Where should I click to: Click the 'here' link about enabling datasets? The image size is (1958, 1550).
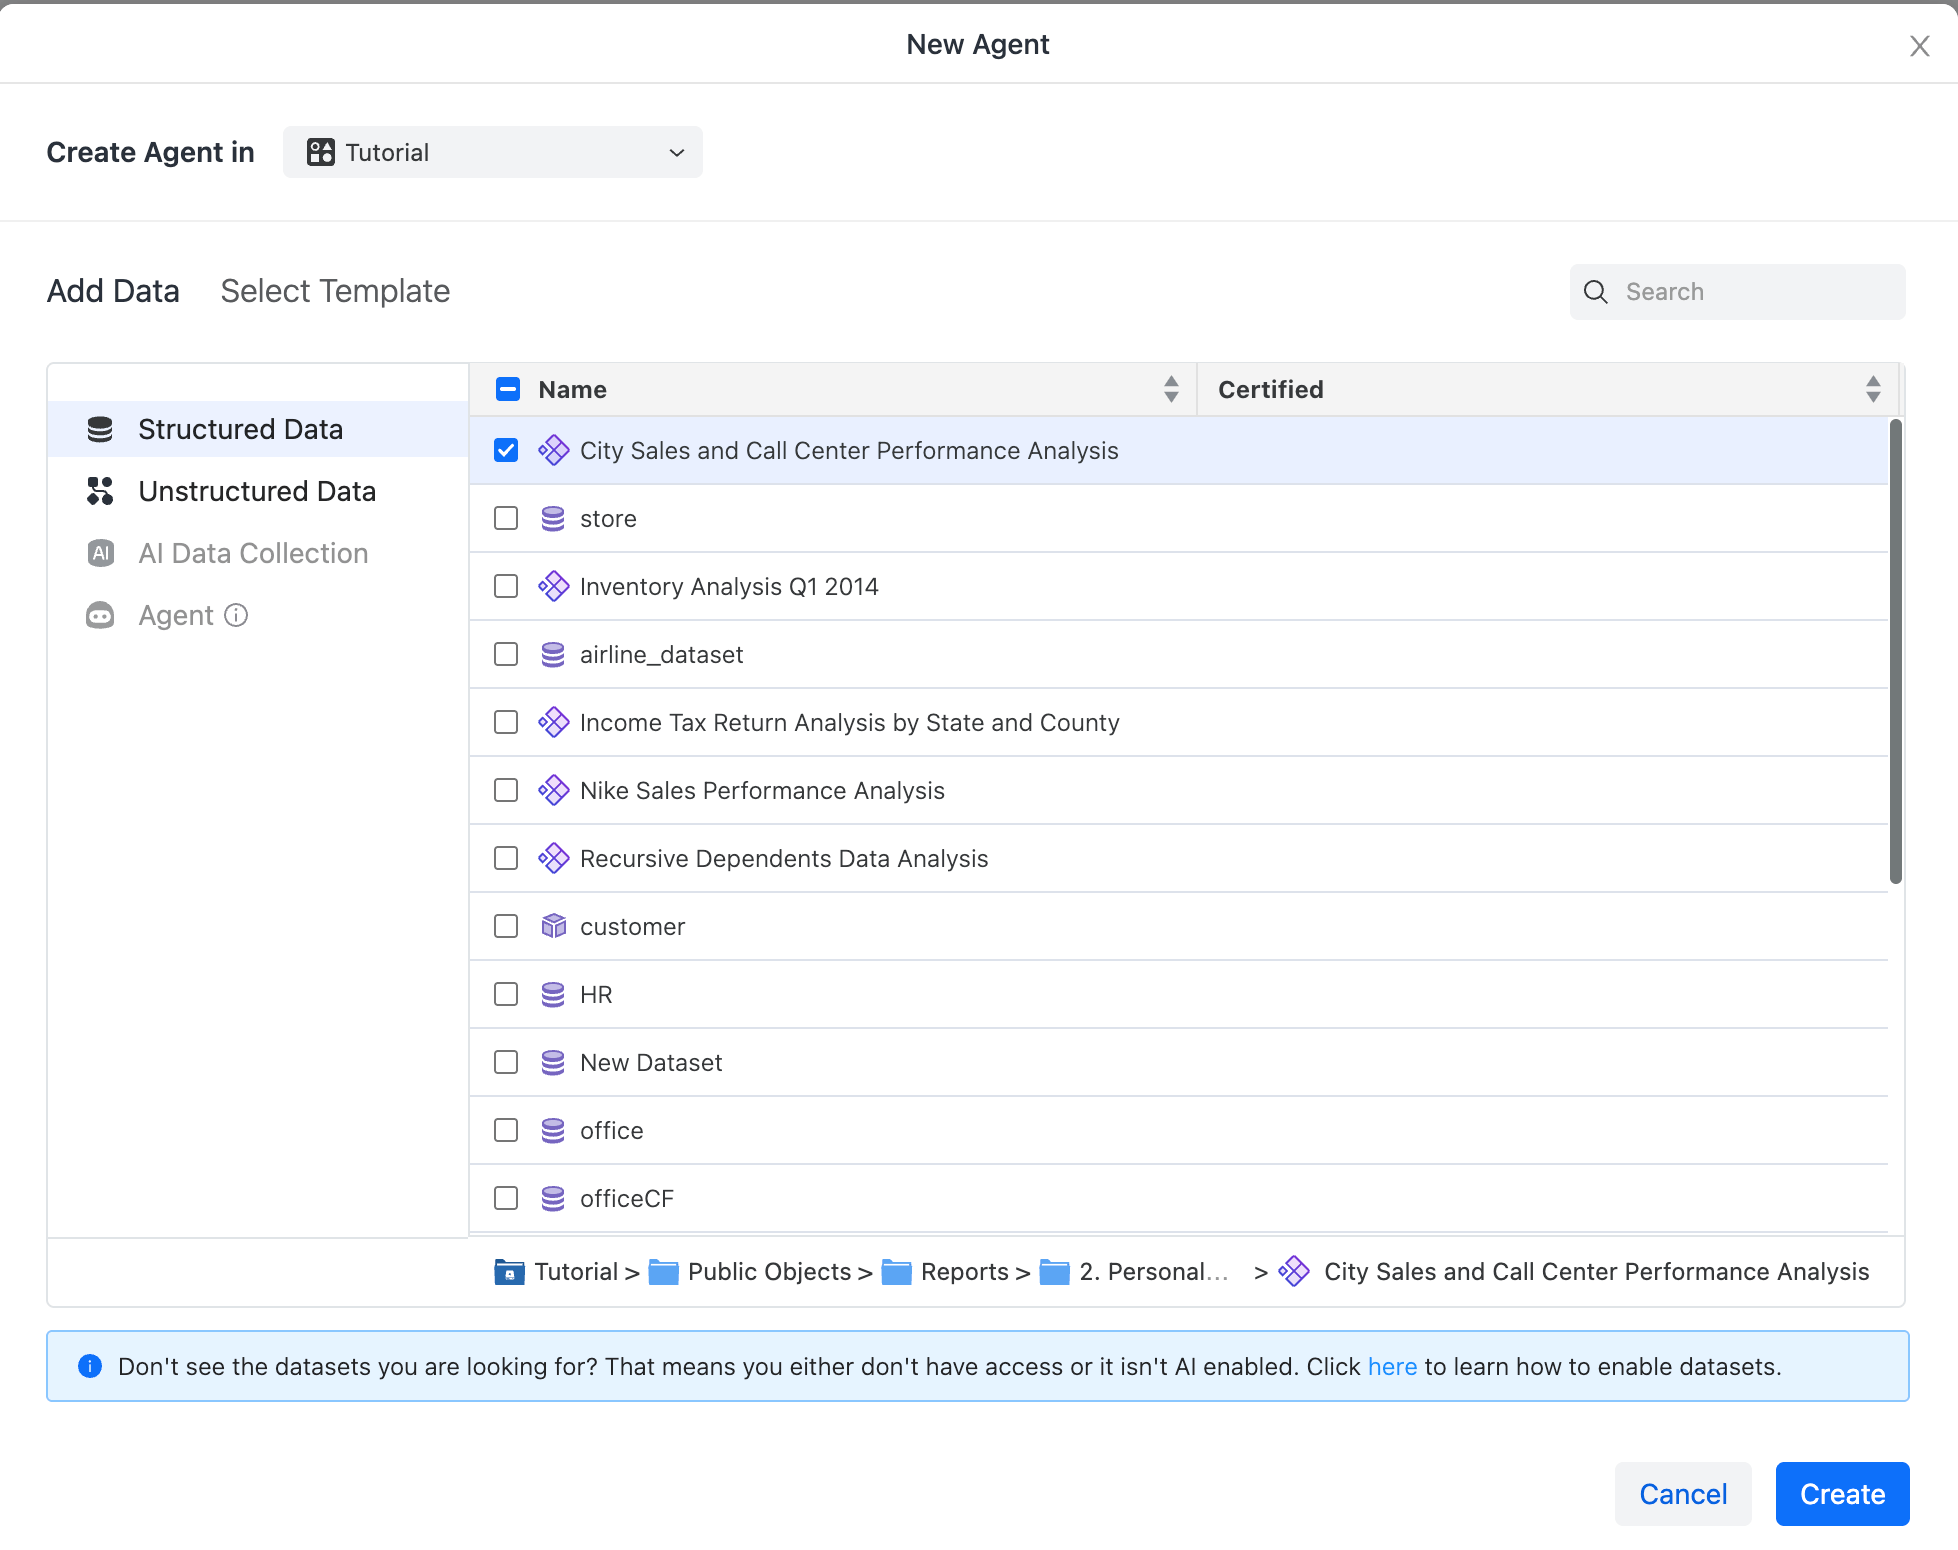point(1392,1367)
